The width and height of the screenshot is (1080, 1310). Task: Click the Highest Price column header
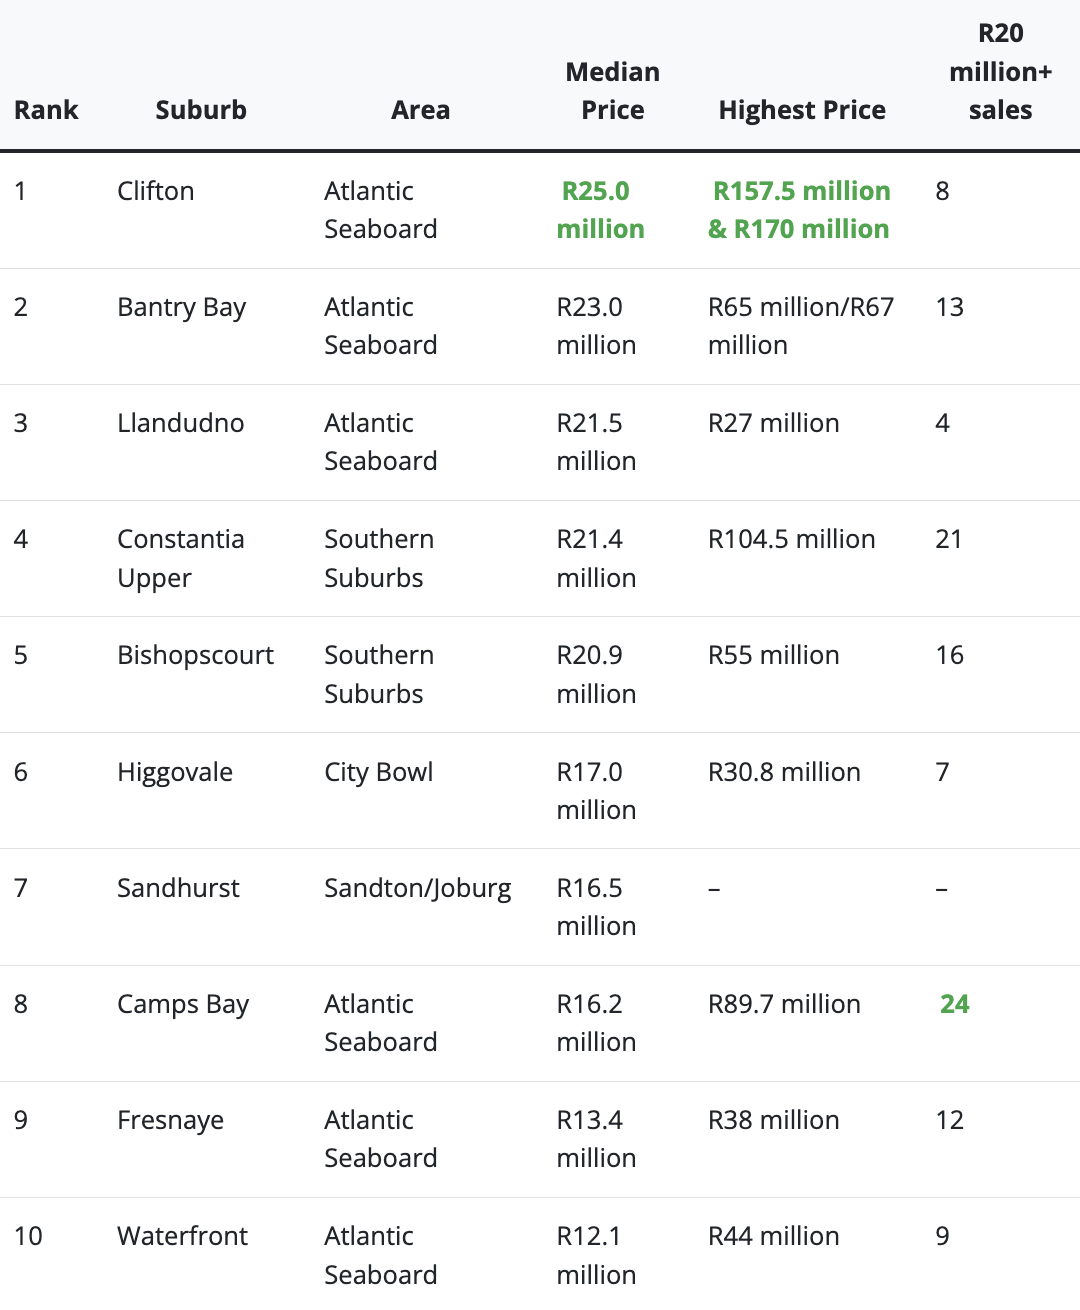[x=801, y=110]
